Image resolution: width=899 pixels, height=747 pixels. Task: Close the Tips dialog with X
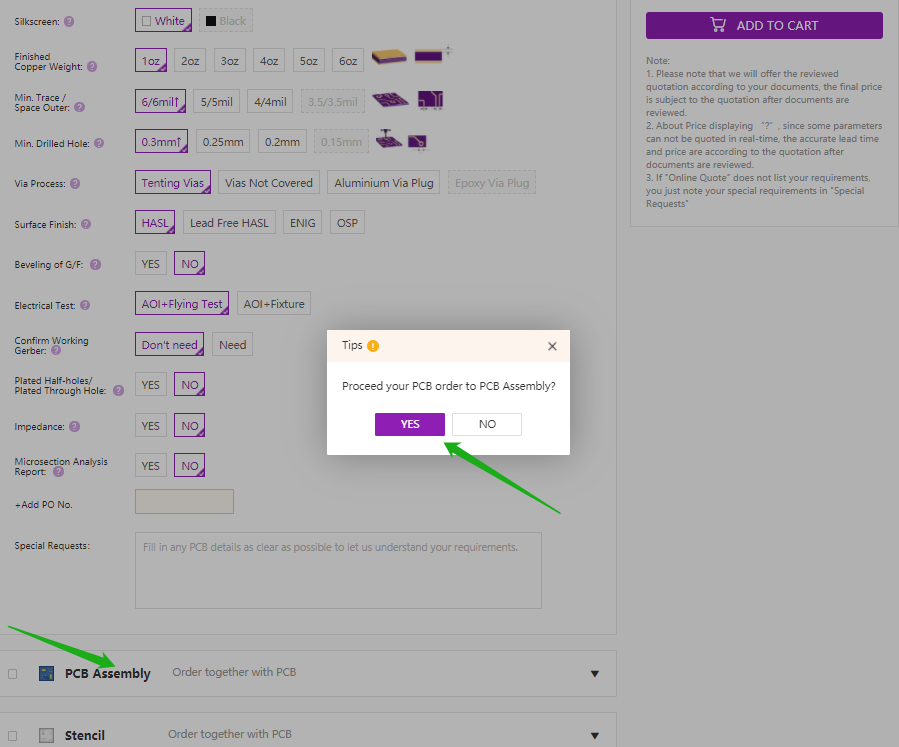coord(552,346)
